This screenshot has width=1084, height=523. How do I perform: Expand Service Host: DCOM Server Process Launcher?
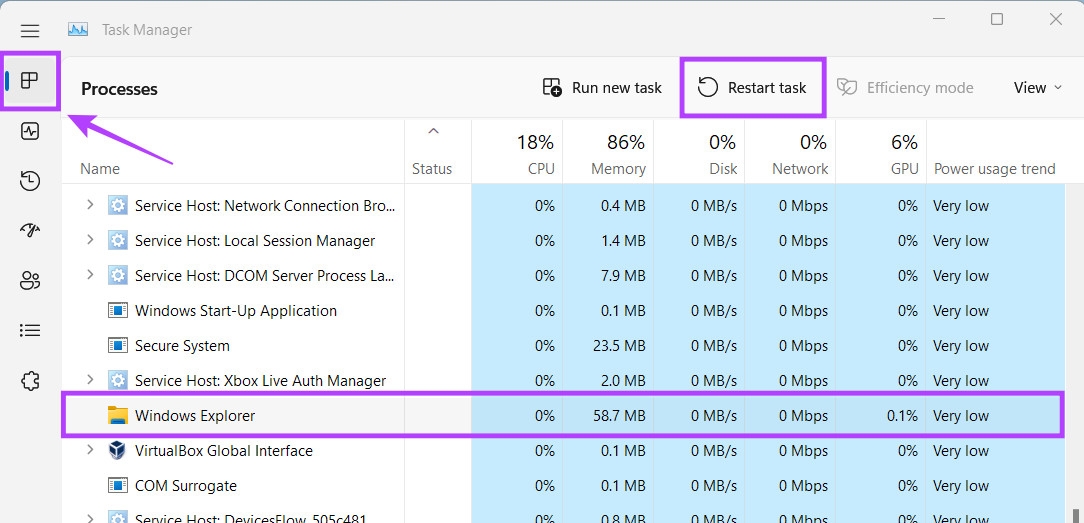pyautogui.click(x=89, y=275)
